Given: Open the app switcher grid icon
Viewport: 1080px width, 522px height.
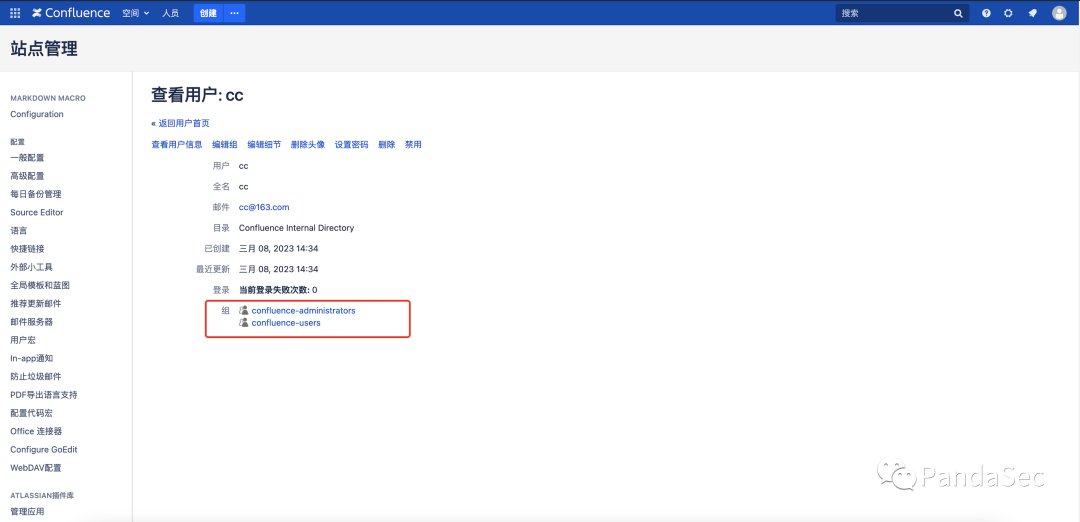Looking at the screenshot, I should coord(15,13).
